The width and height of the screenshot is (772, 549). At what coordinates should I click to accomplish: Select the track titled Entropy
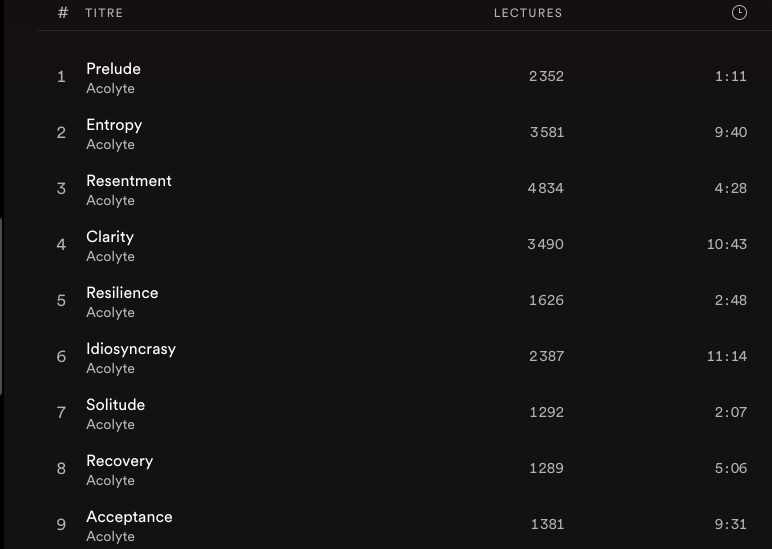pos(114,125)
